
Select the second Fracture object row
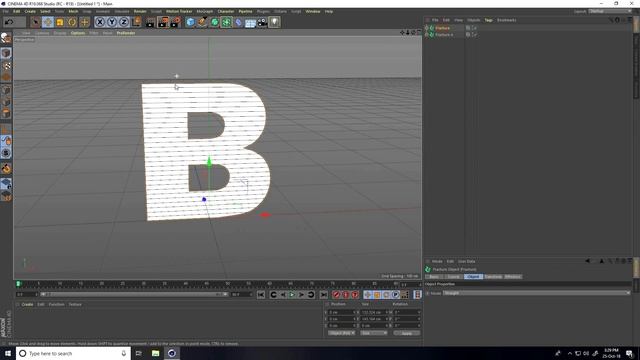pos(444,35)
